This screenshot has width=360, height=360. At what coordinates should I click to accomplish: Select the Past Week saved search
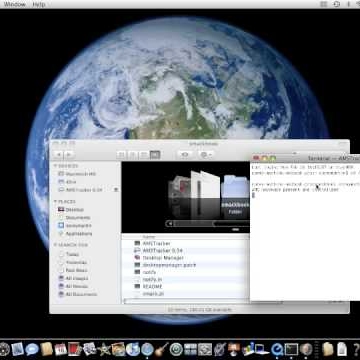click(73, 270)
